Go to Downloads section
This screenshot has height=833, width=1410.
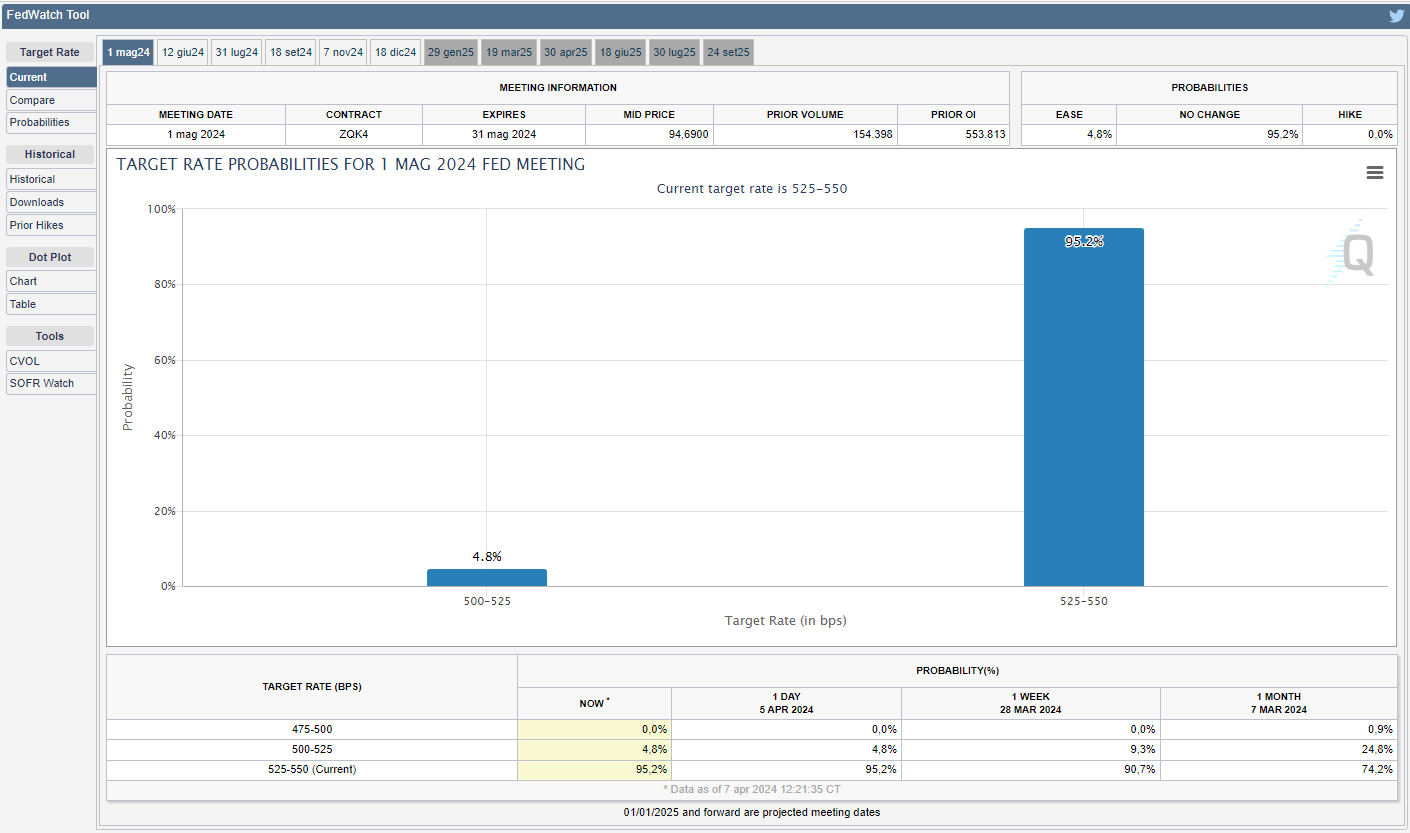pyautogui.click(x=51, y=202)
